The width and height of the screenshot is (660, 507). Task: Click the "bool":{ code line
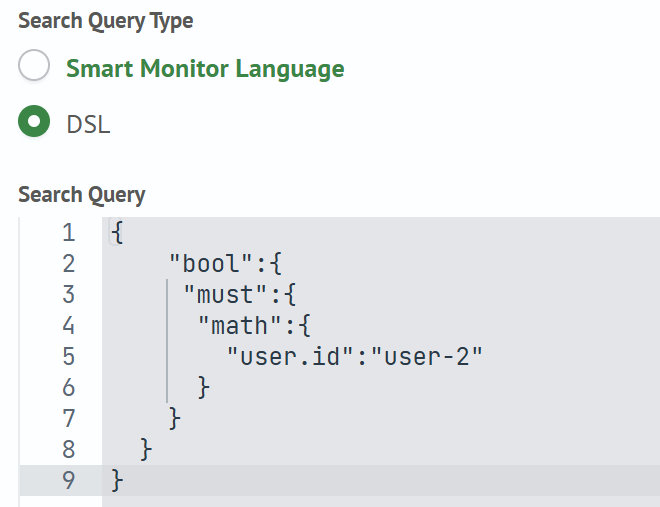[225, 264]
